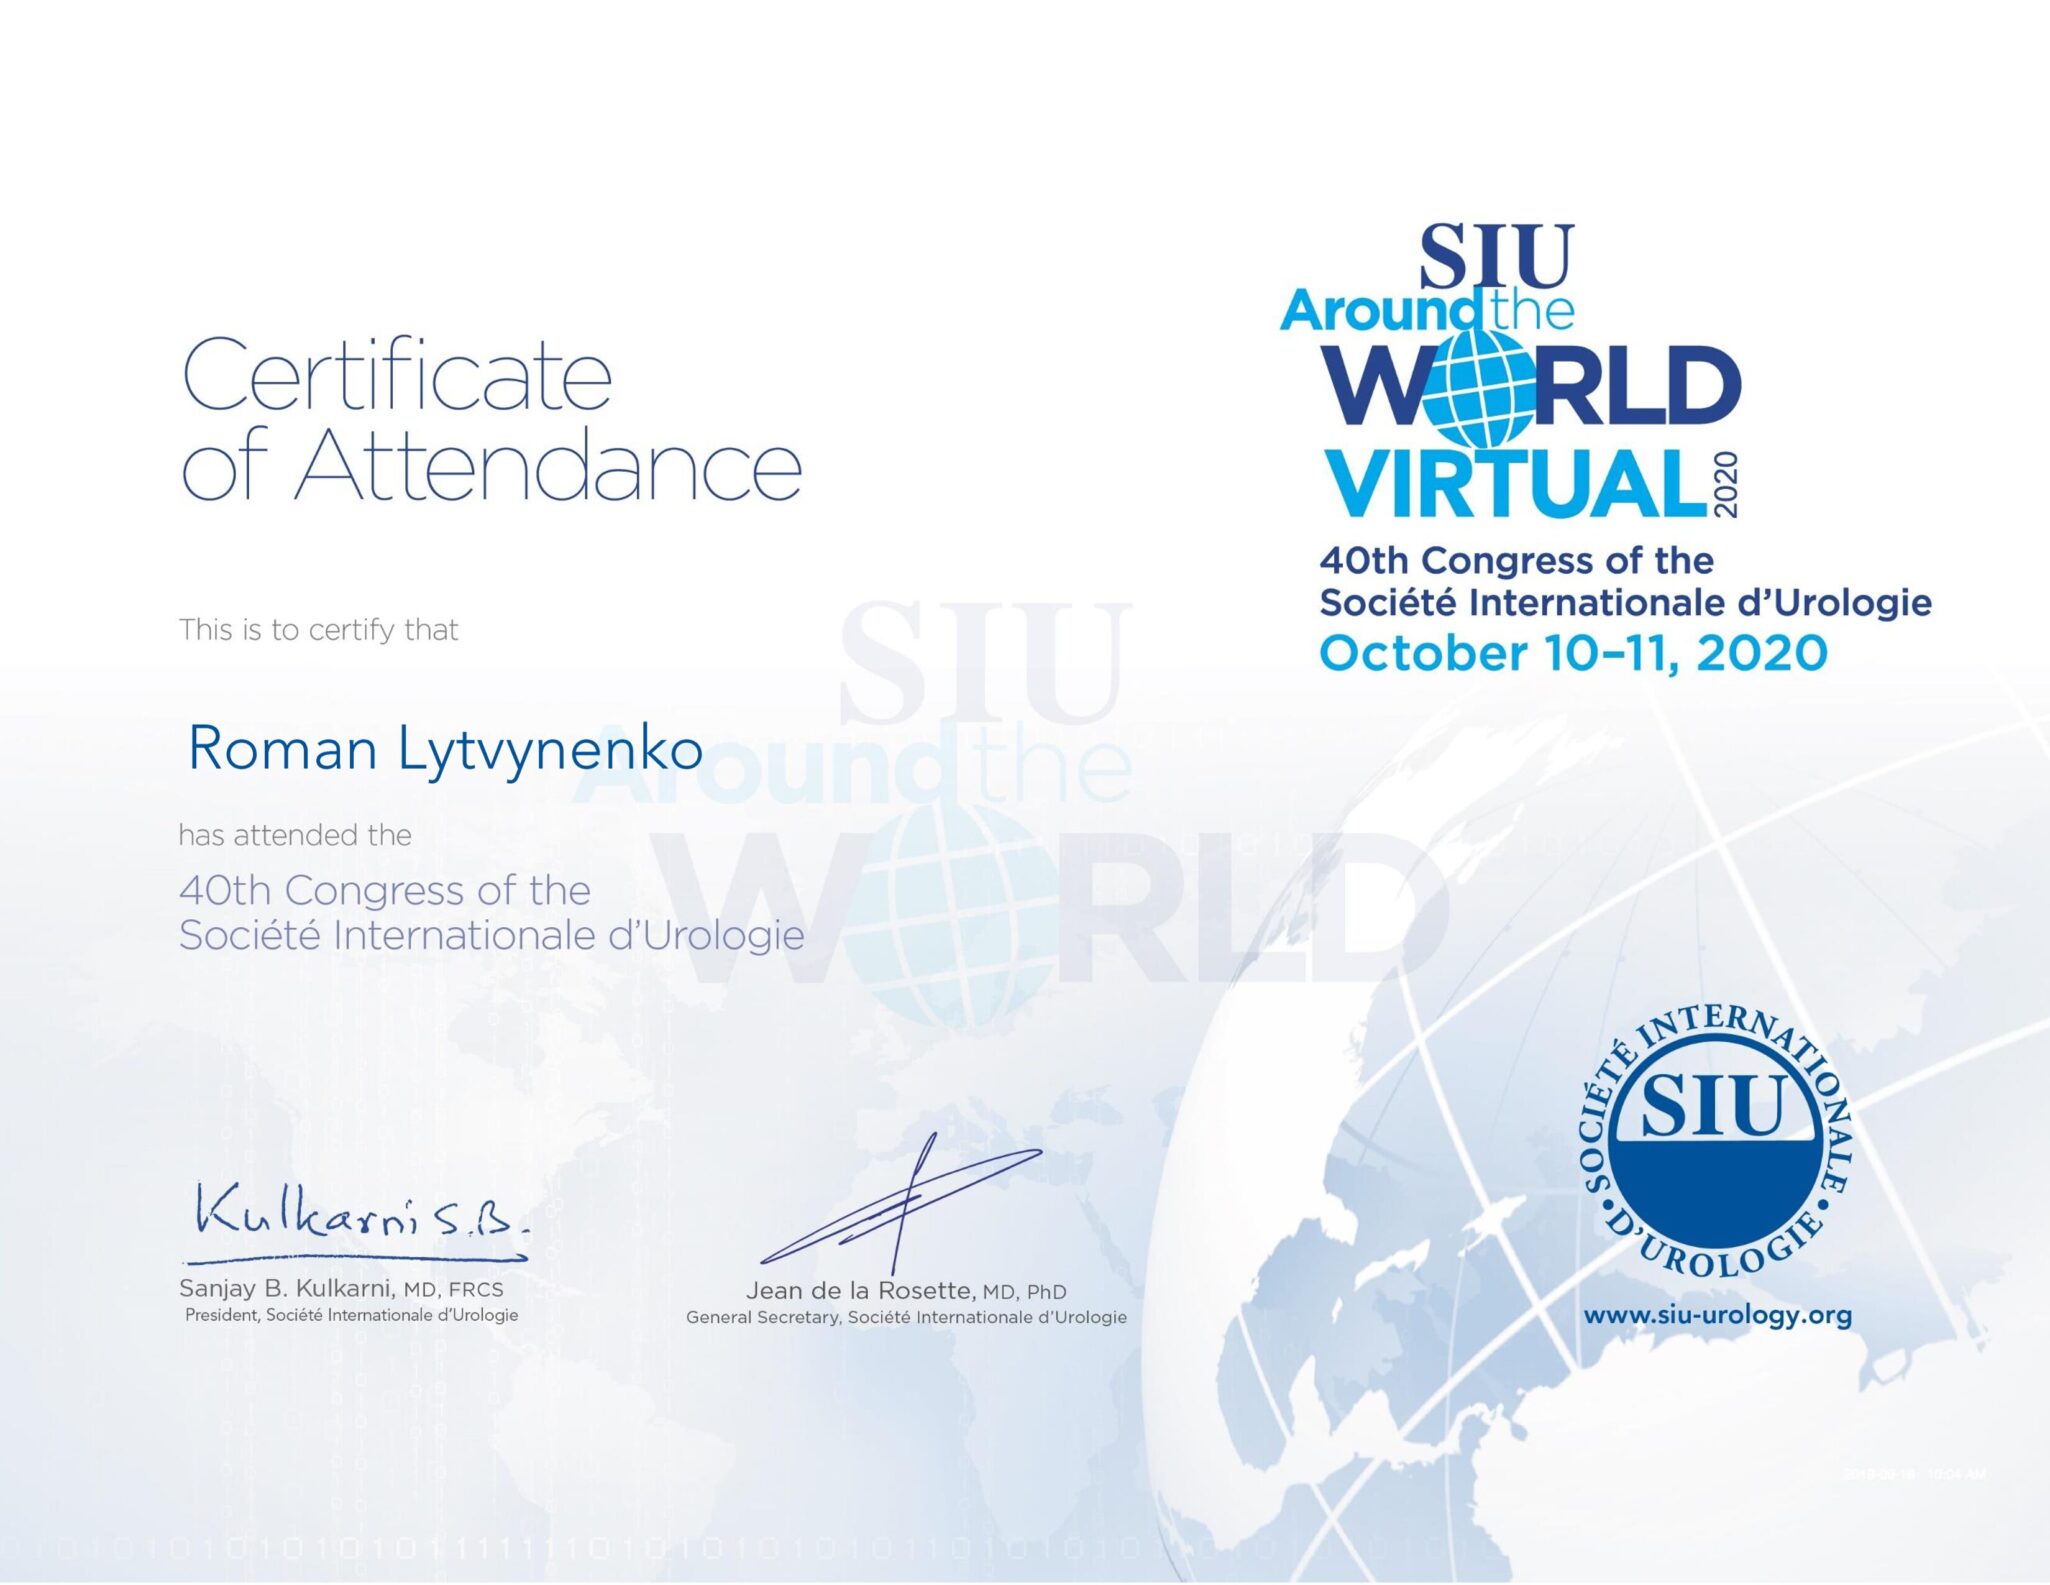The image size is (2050, 1585).
Task: Click the vertical "2020" beside VIRTUAL
Action: (1726, 485)
